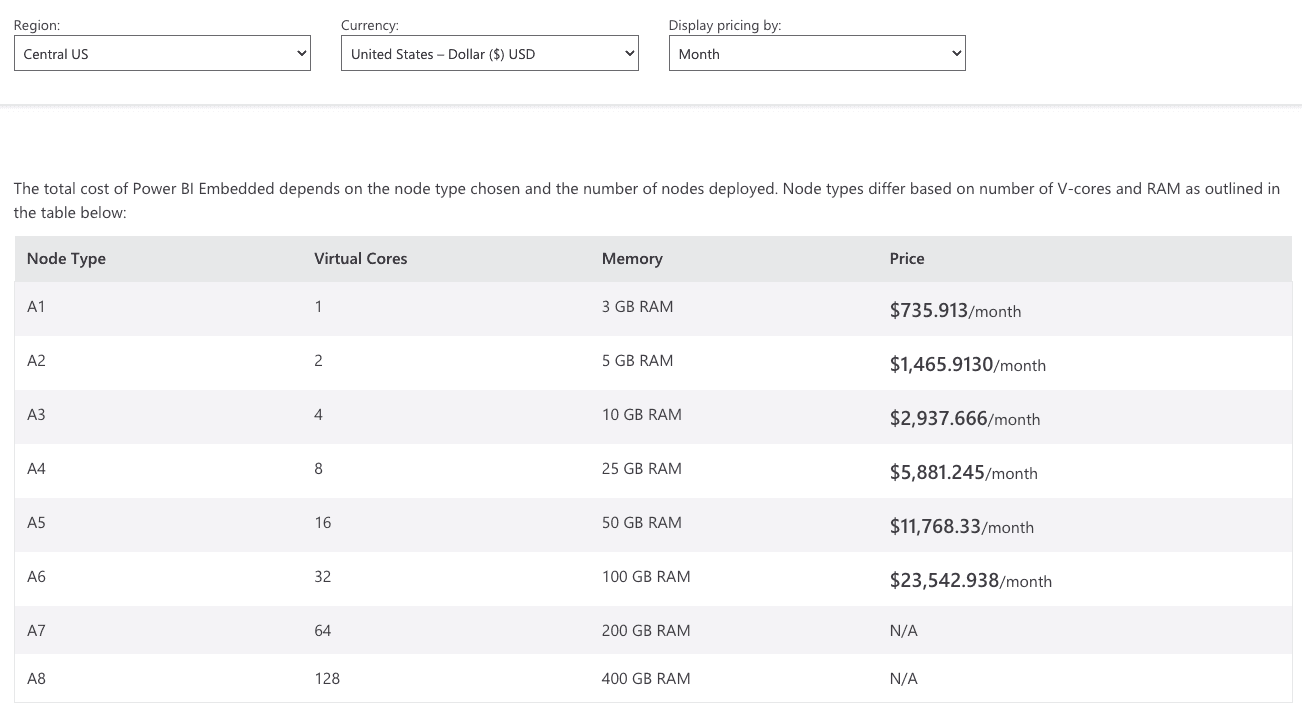Select the A1 node type row
Viewport: 1302px width, 709px height.
coord(36,306)
